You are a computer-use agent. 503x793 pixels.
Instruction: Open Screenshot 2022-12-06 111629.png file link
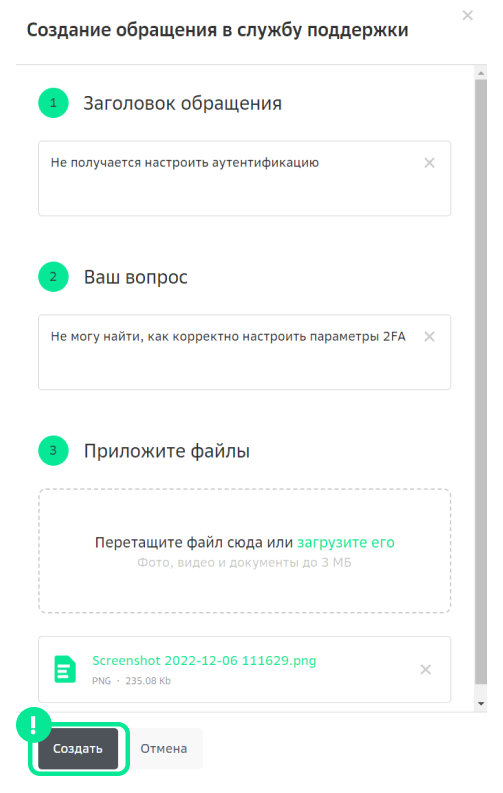[x=204, y=660]
